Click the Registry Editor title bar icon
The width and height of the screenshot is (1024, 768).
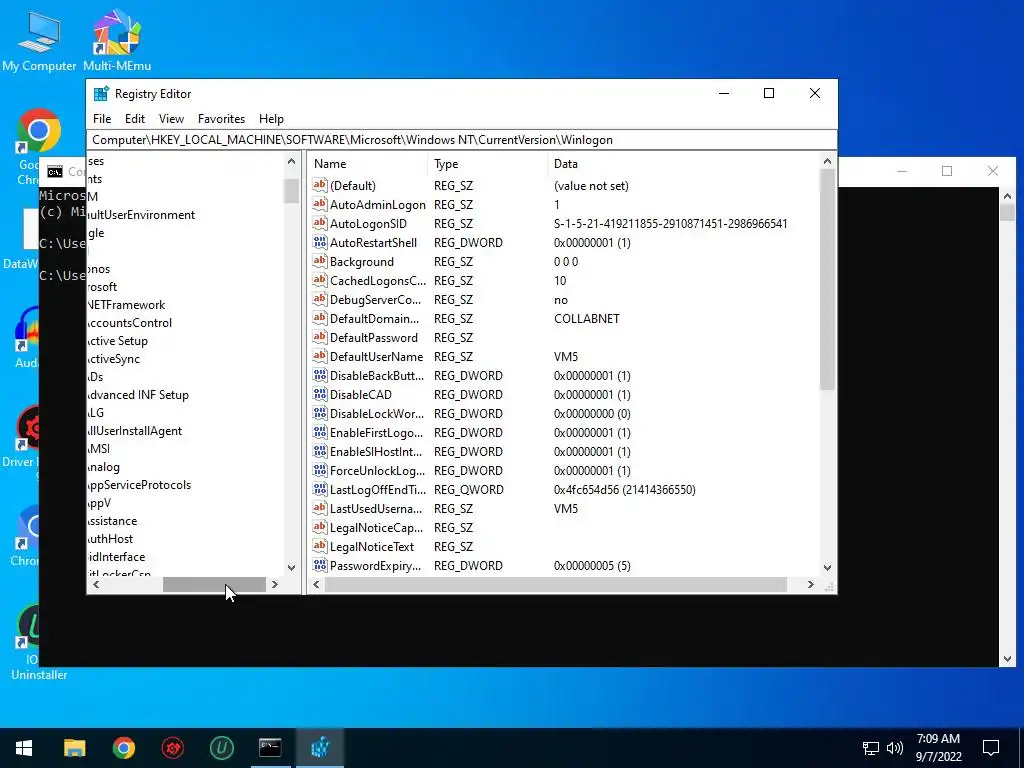tap(101, 93)
